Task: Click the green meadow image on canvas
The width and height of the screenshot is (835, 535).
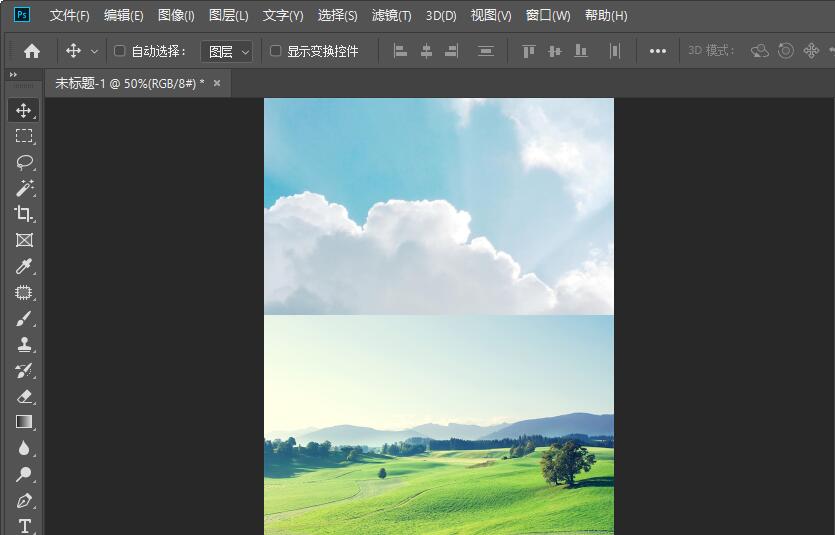Action: coord(439,425)
